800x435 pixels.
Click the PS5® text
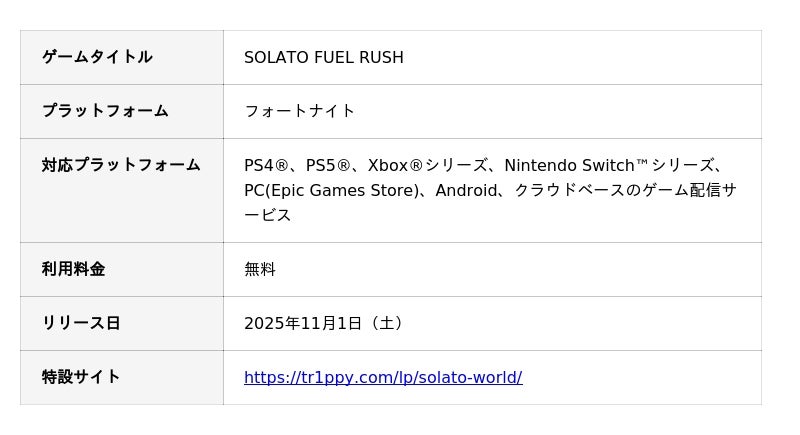[x=328, y=165]
